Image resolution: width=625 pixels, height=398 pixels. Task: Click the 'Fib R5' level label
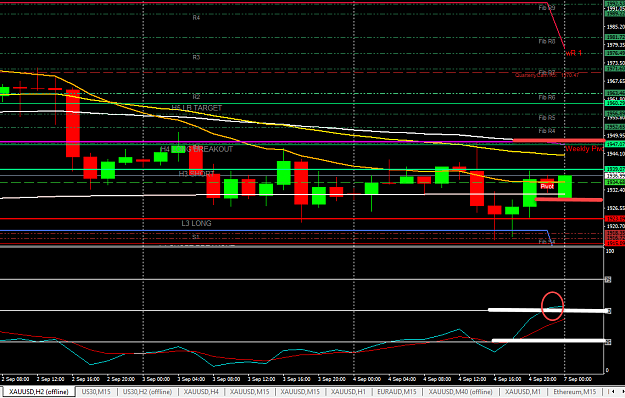point(547,118)
